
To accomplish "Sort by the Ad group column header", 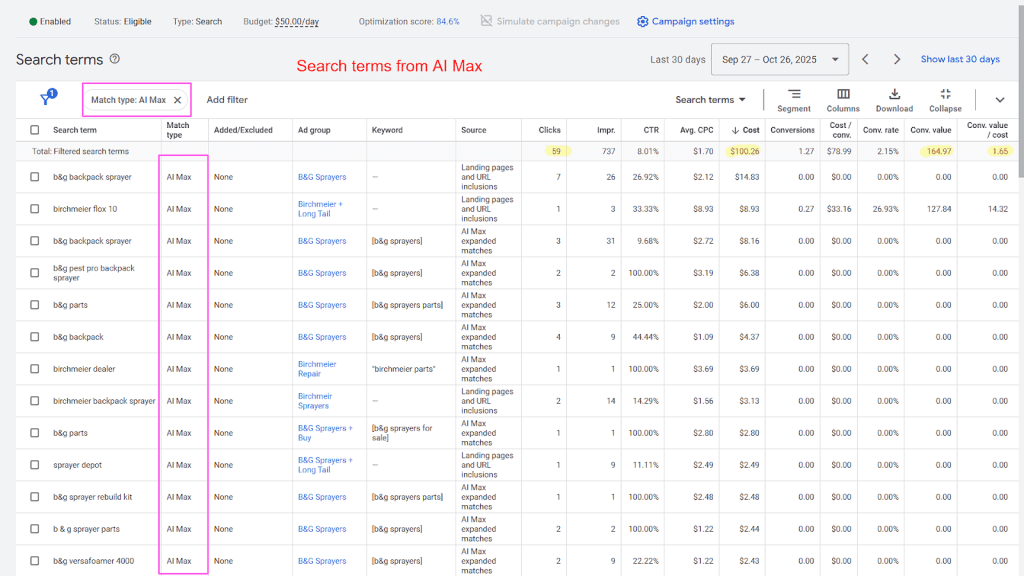I will pyautogui.click(x=313, y=130).
